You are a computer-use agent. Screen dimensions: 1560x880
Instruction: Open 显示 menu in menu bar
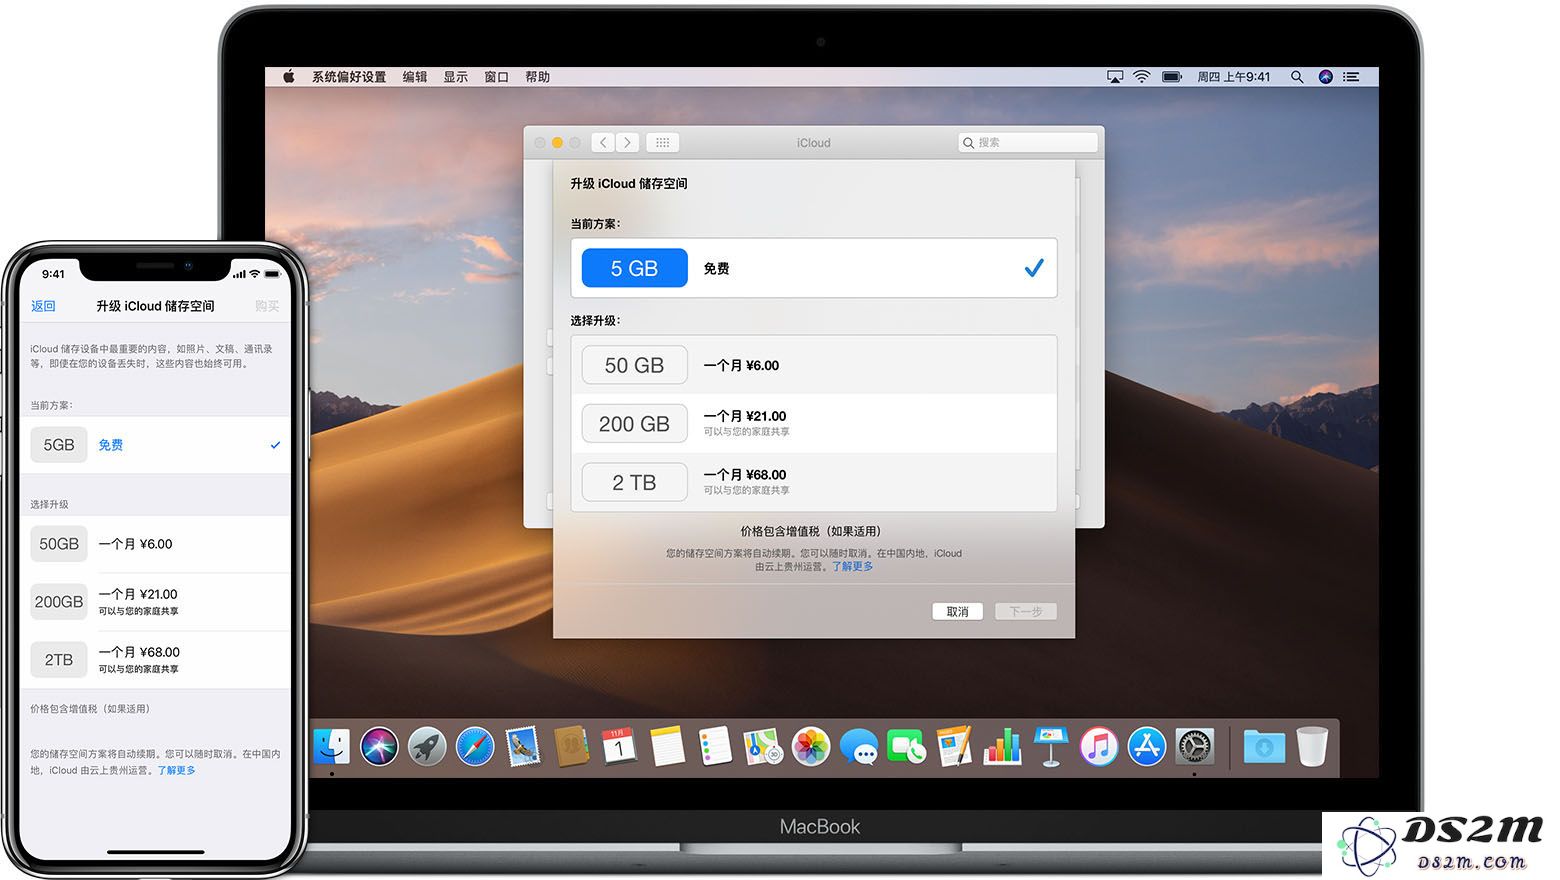click(456, 77)
